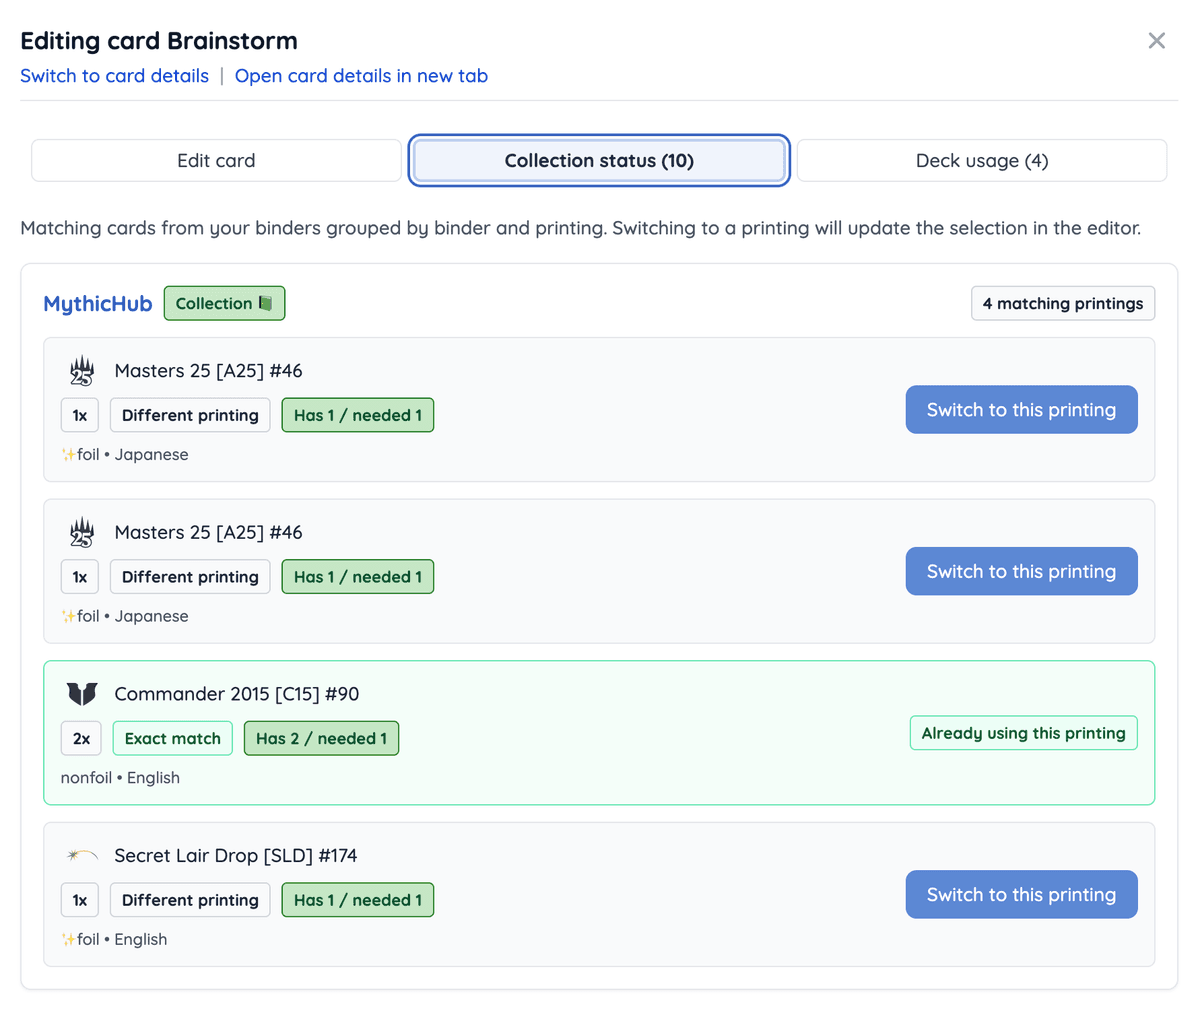Click the Already using this printing label
The image size is (1200, 1009).
coord(1023,733)
